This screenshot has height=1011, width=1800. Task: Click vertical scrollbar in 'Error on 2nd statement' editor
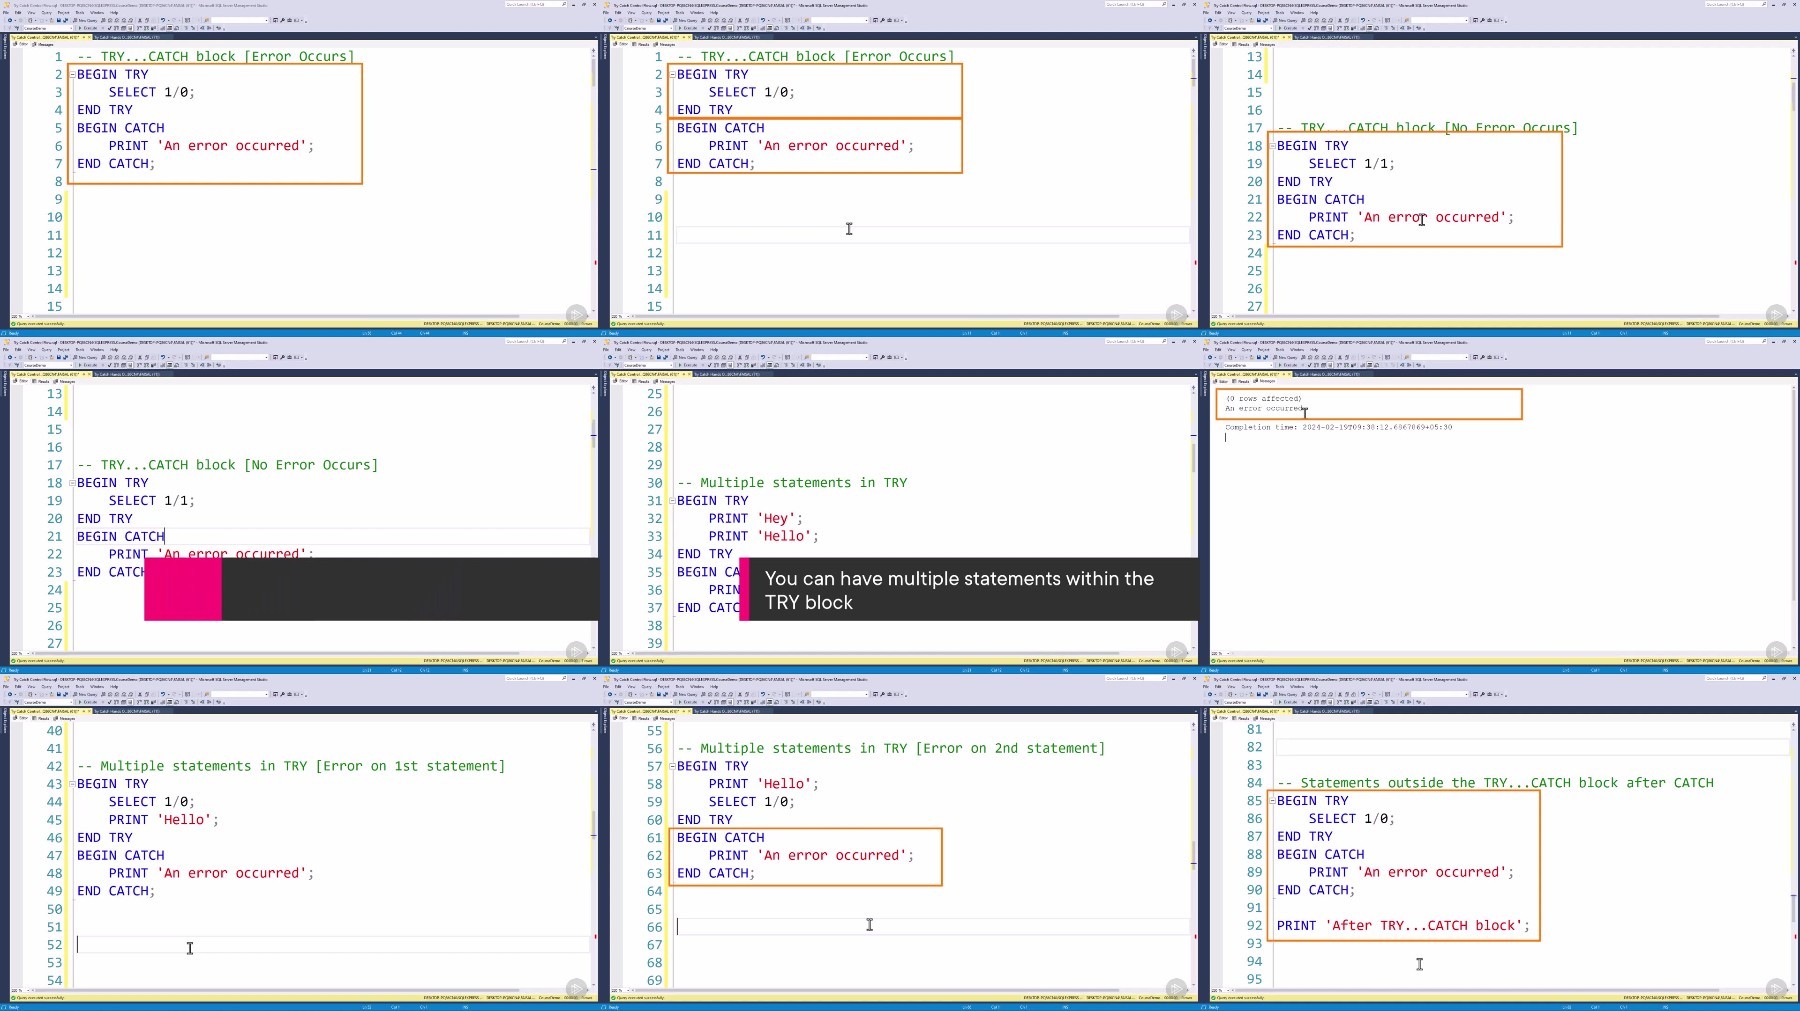1193,855
